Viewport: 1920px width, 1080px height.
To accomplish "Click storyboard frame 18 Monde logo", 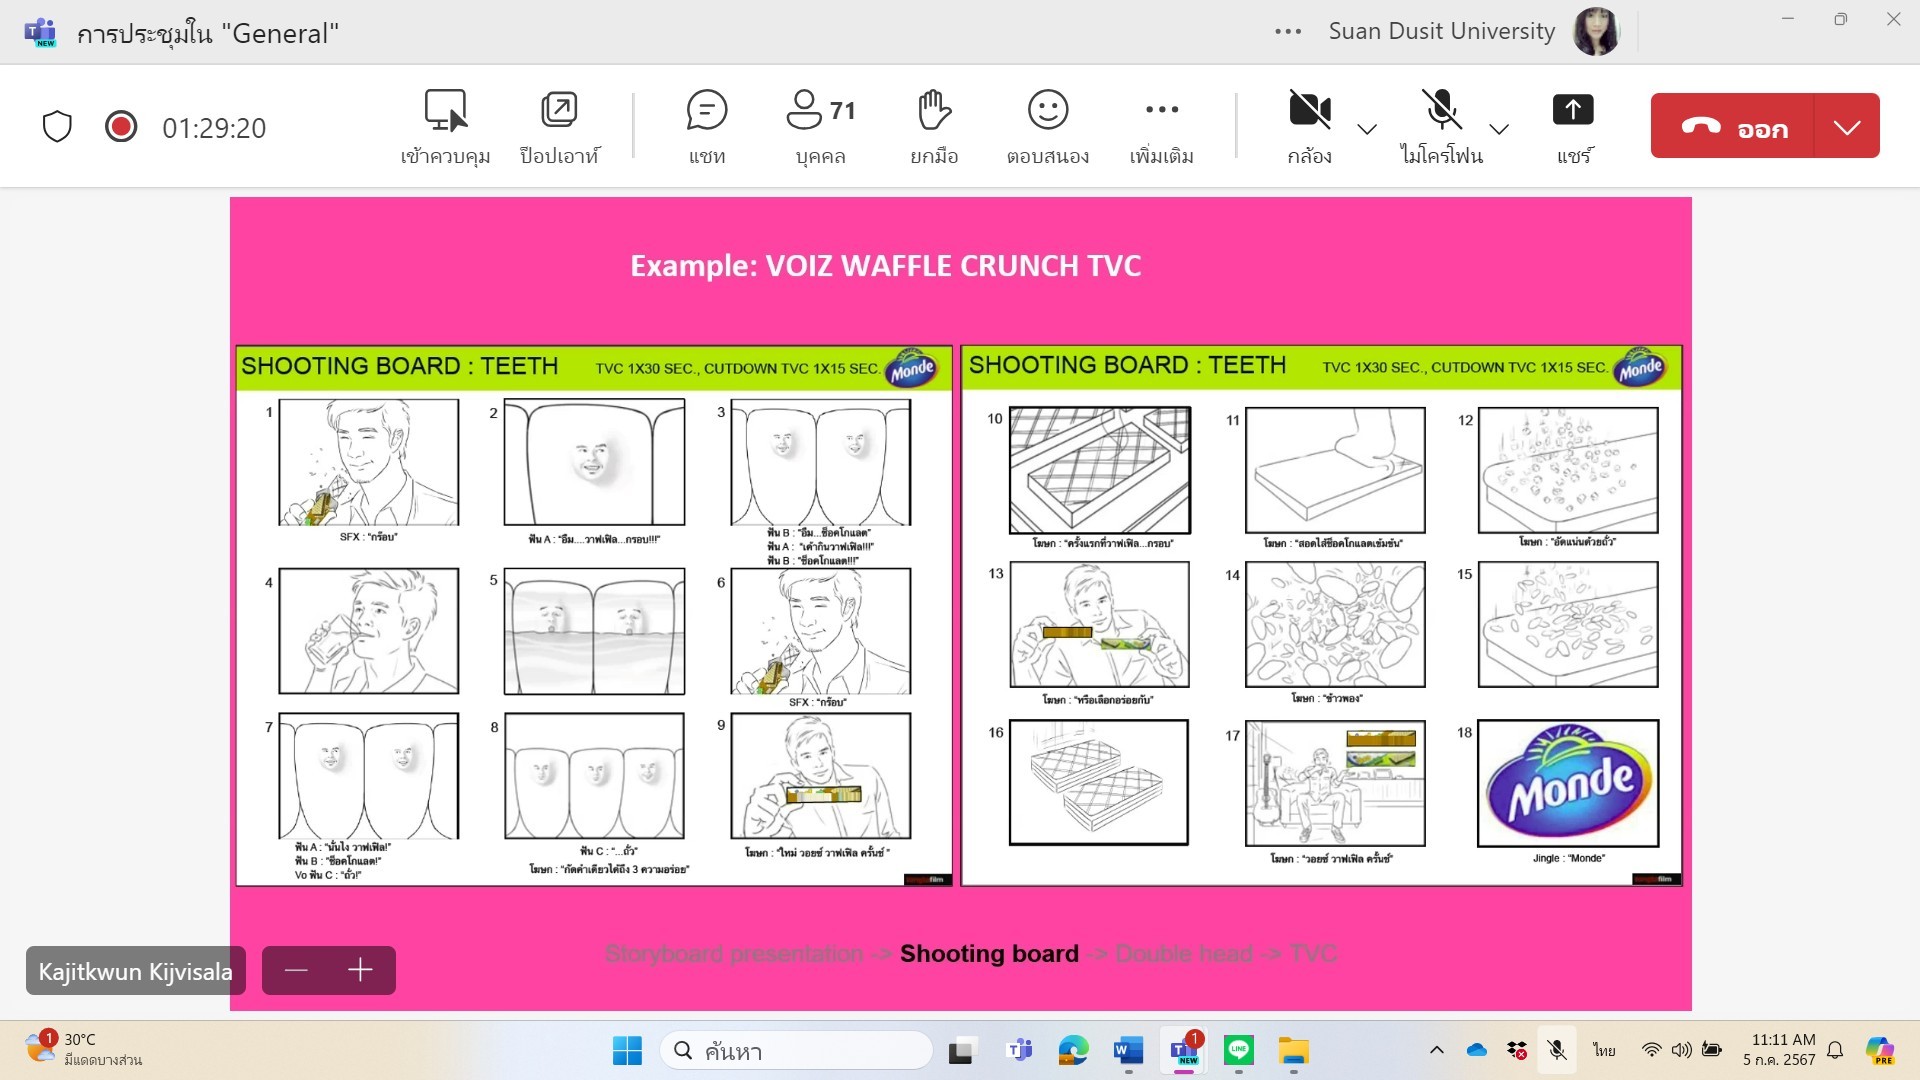I will click(x=1568, y=783).
